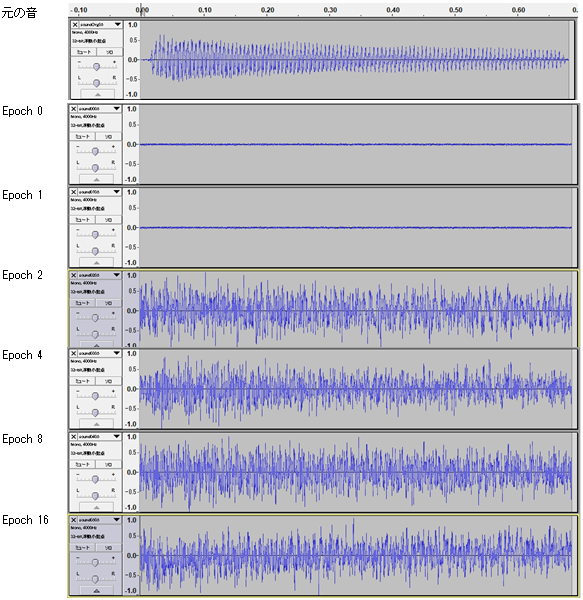Click the 0.10 mark on the timeline ruler

click(x=205, y=10)
